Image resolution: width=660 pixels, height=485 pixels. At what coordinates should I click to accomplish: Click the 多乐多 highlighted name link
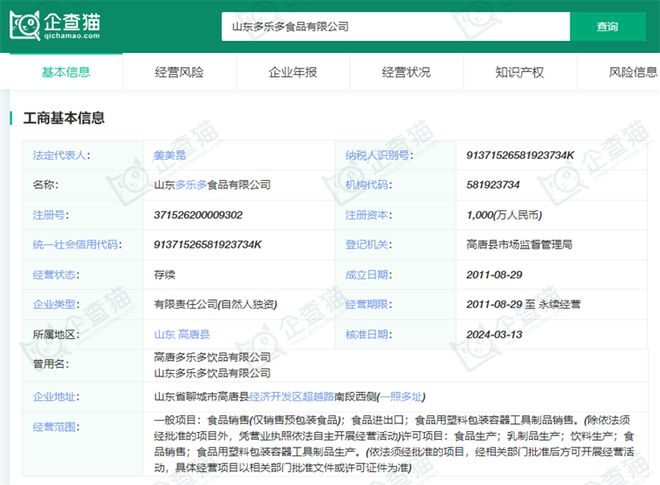click(x=191, y=185)
